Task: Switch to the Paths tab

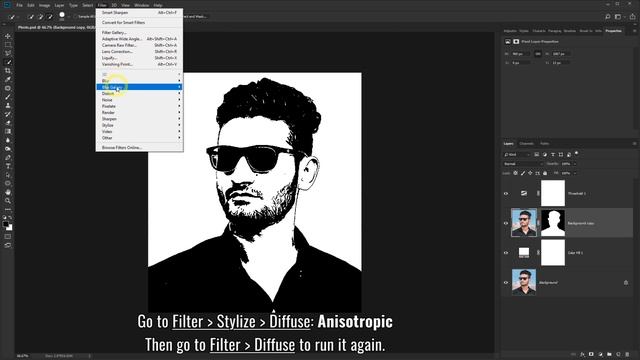Action: [544, 144]
